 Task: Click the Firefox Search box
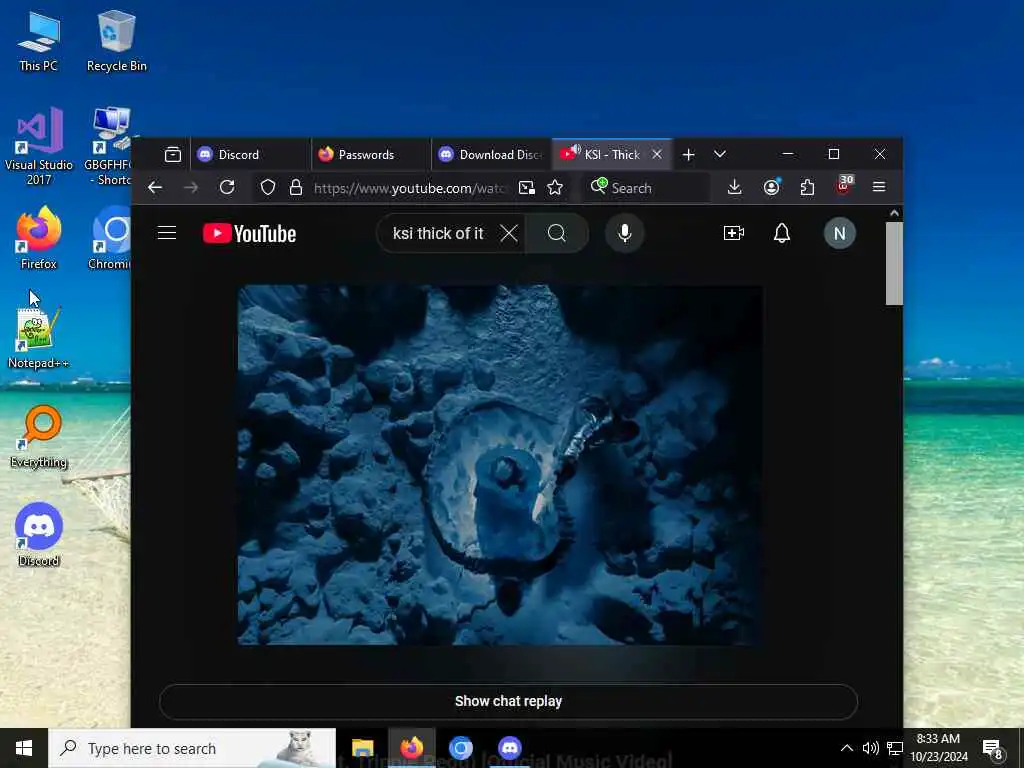tap(645, 188)
